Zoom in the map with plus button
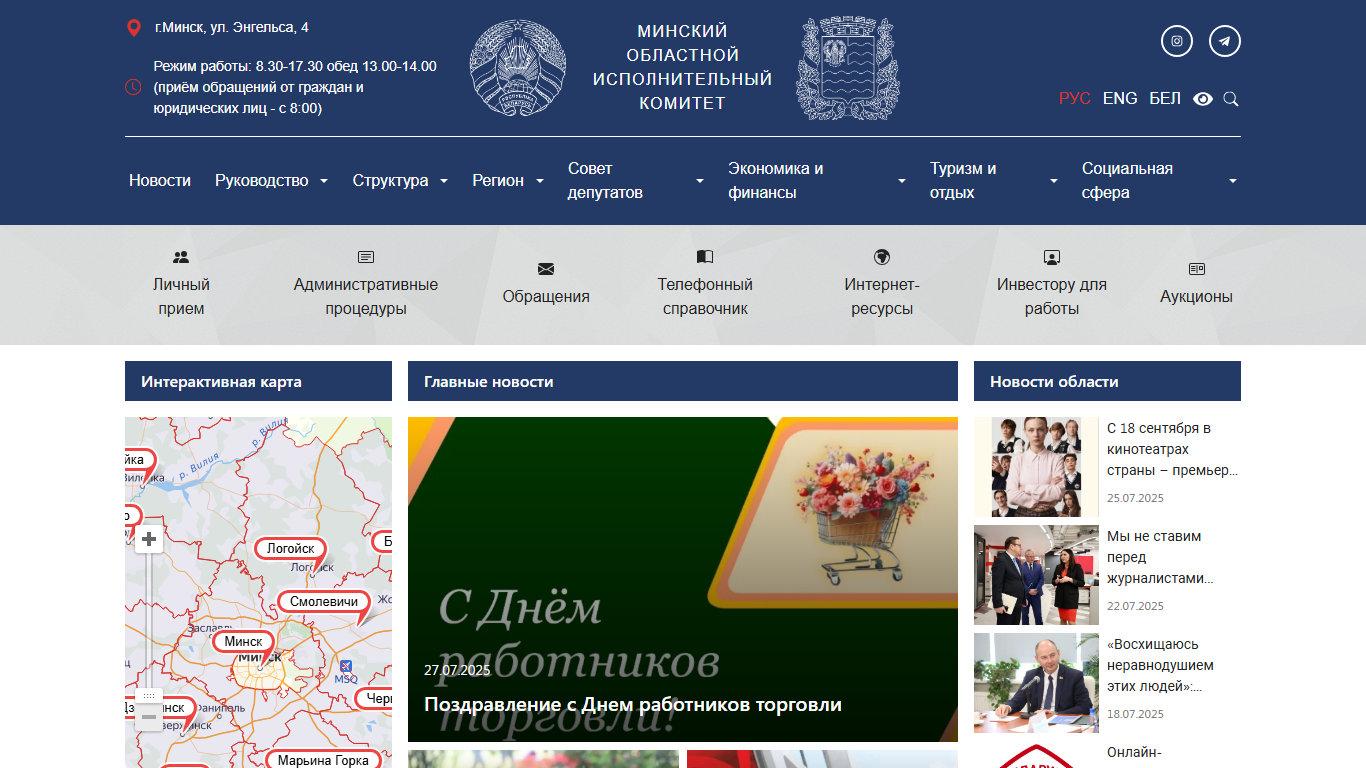 149,540
